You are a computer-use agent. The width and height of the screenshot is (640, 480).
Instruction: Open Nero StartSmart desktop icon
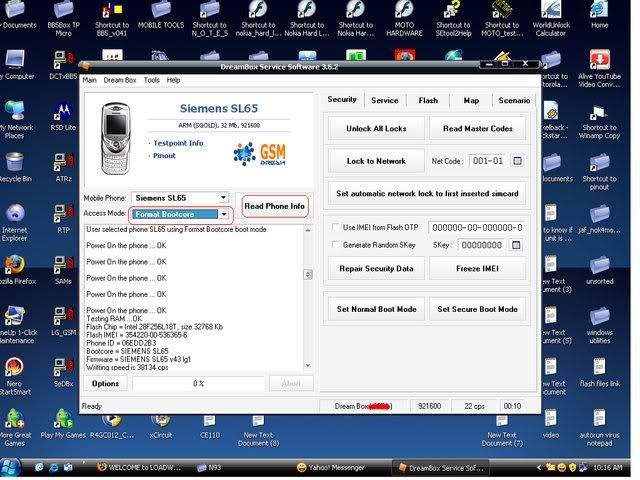coord(15,377)
